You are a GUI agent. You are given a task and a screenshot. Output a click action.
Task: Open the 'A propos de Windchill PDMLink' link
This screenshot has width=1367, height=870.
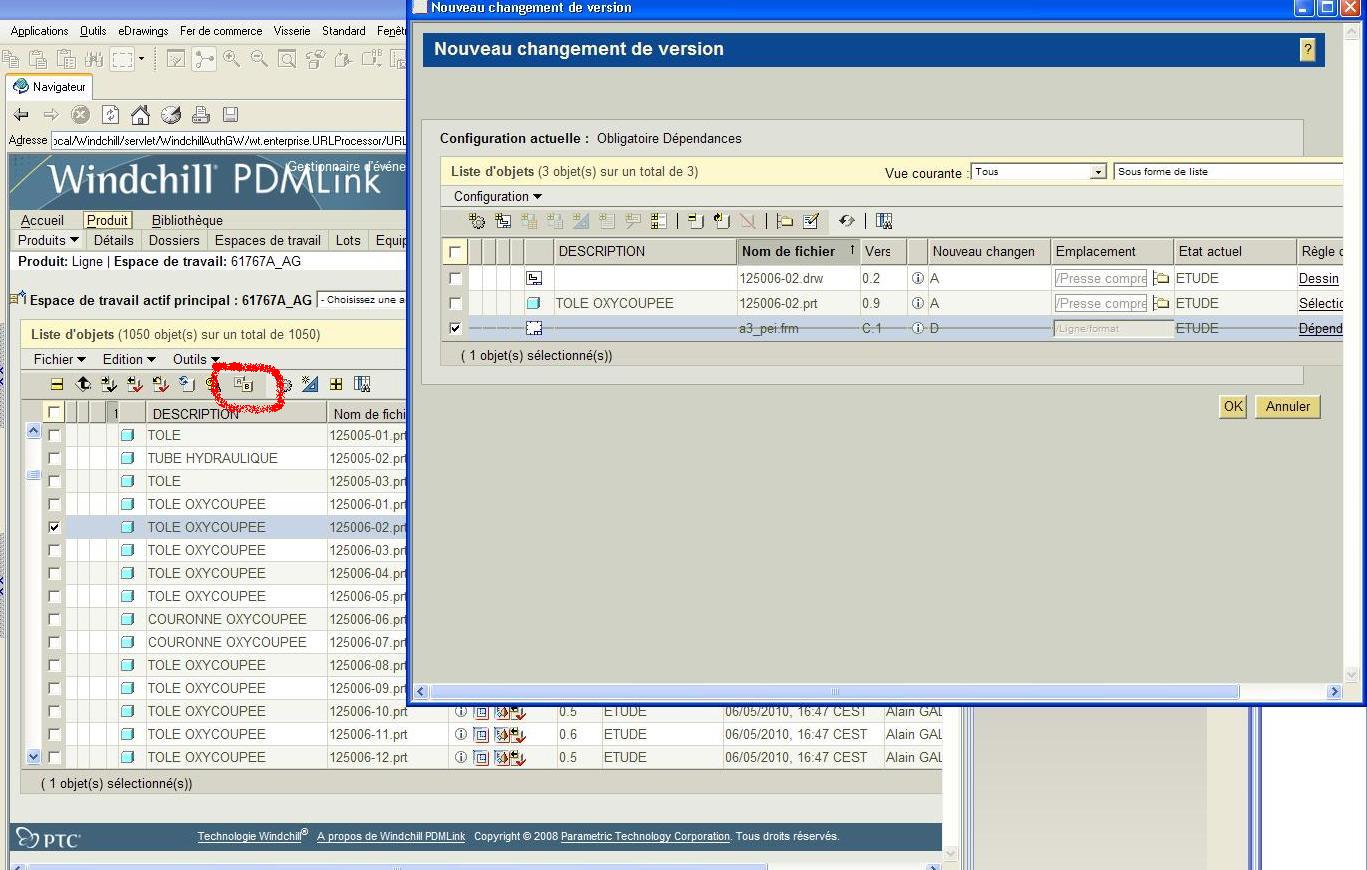tap(391, 836)
